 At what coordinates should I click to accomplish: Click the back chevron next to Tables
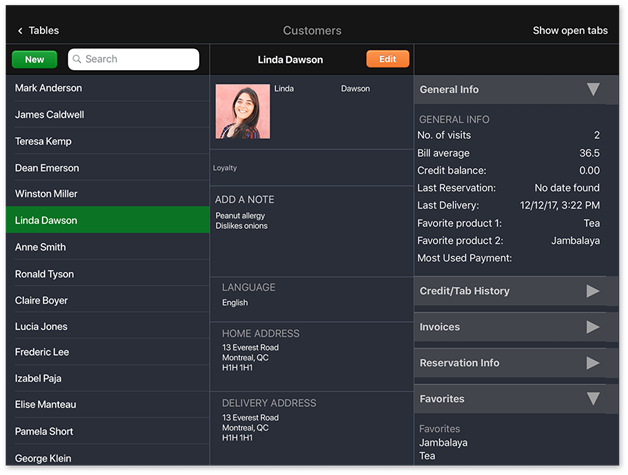coord(20,31)
